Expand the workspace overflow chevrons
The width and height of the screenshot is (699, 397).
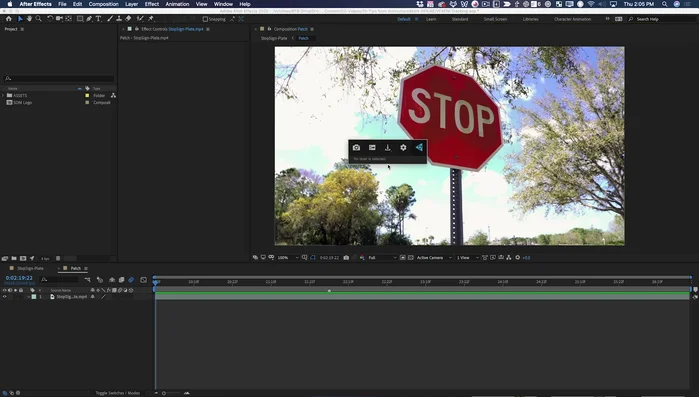607,19
